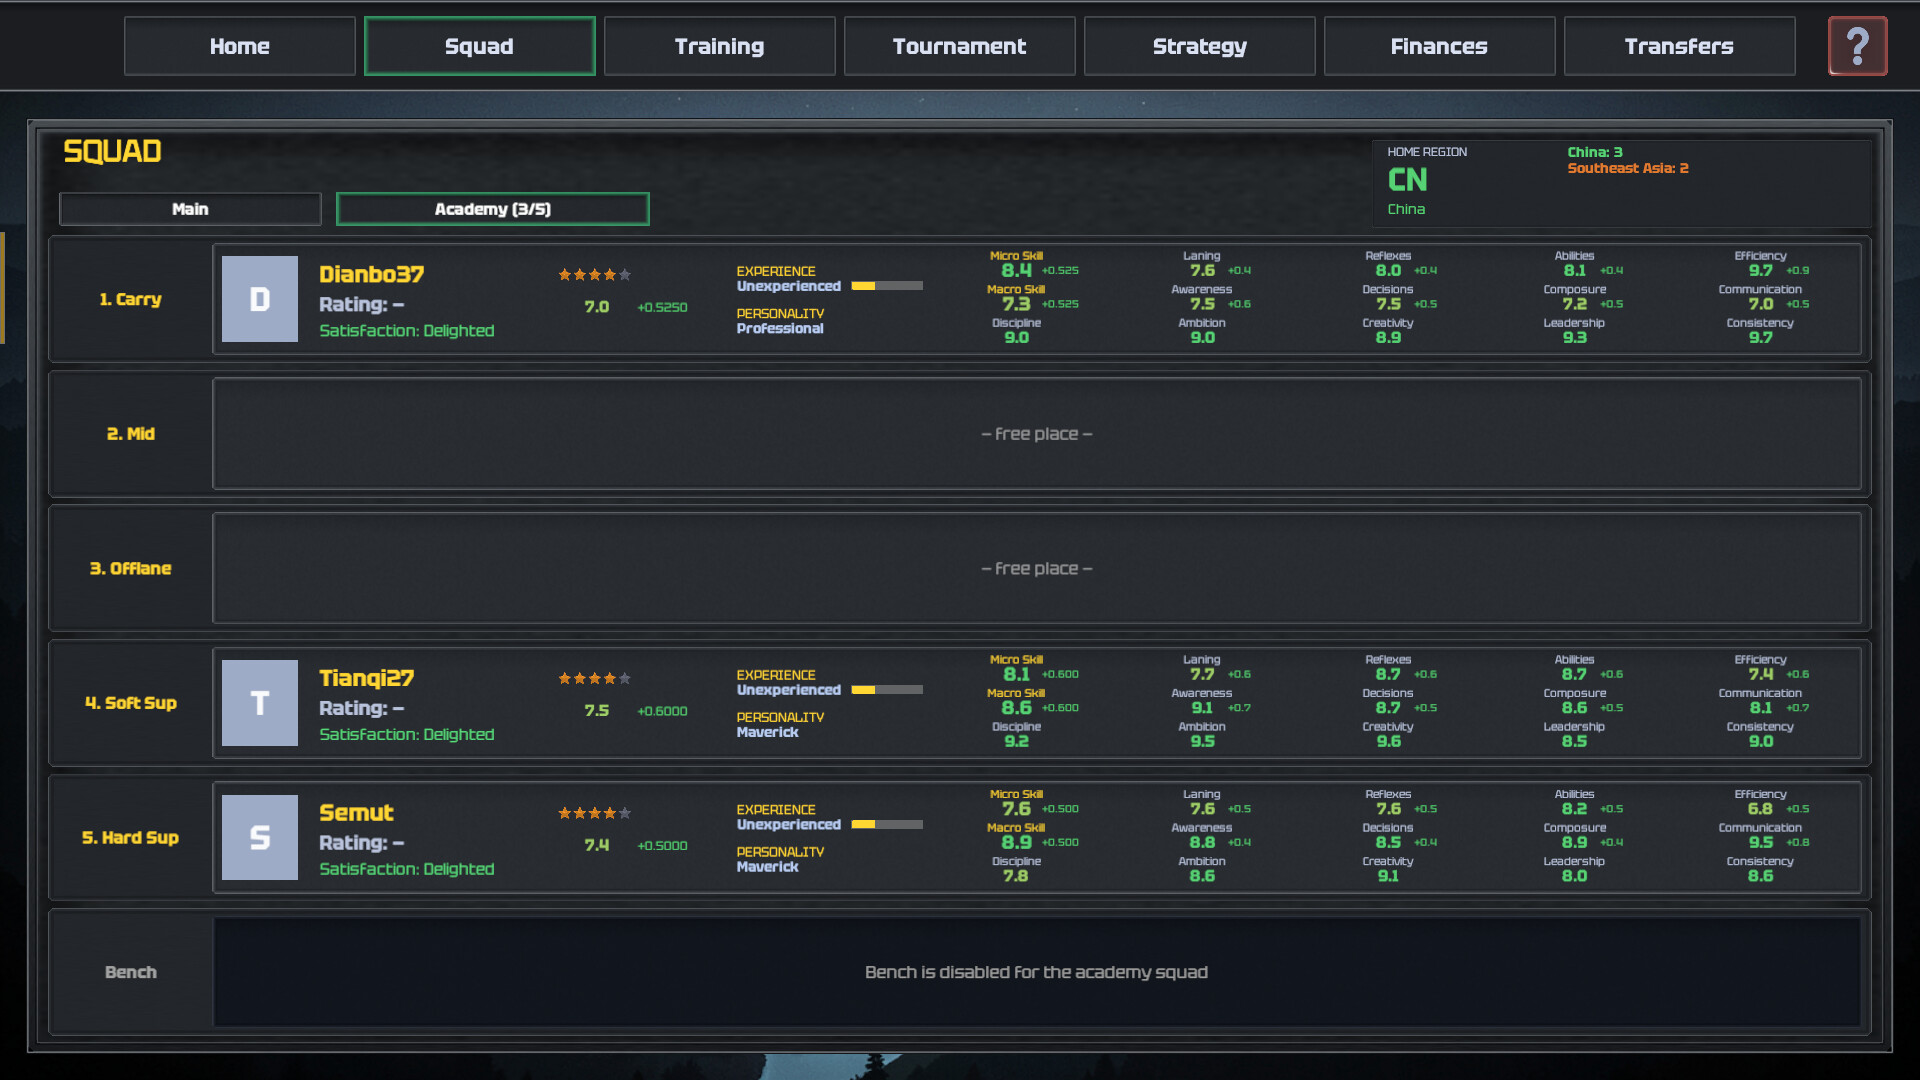
Task: Click the CN home region code
Action: [1408, 180]
